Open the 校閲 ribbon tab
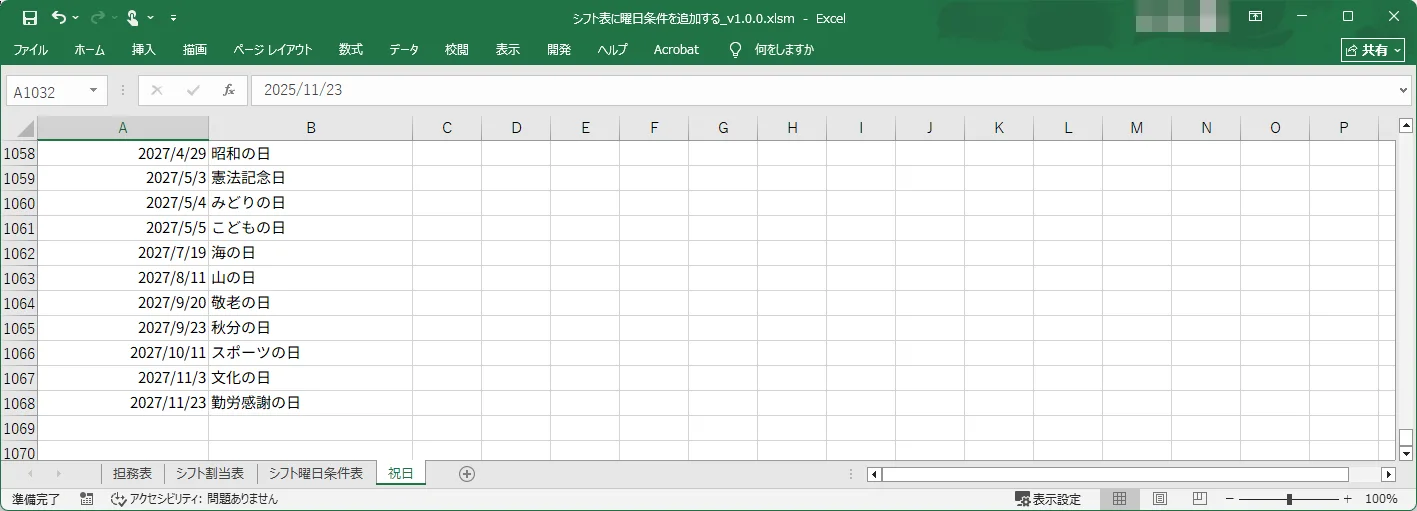1417x511 pixels. click(457, 49)
